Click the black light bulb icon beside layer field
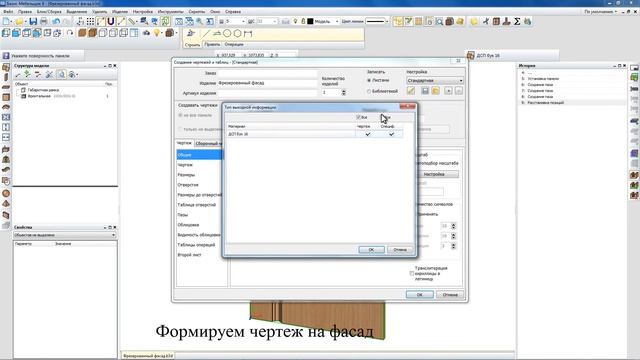 tap(295, 21)
